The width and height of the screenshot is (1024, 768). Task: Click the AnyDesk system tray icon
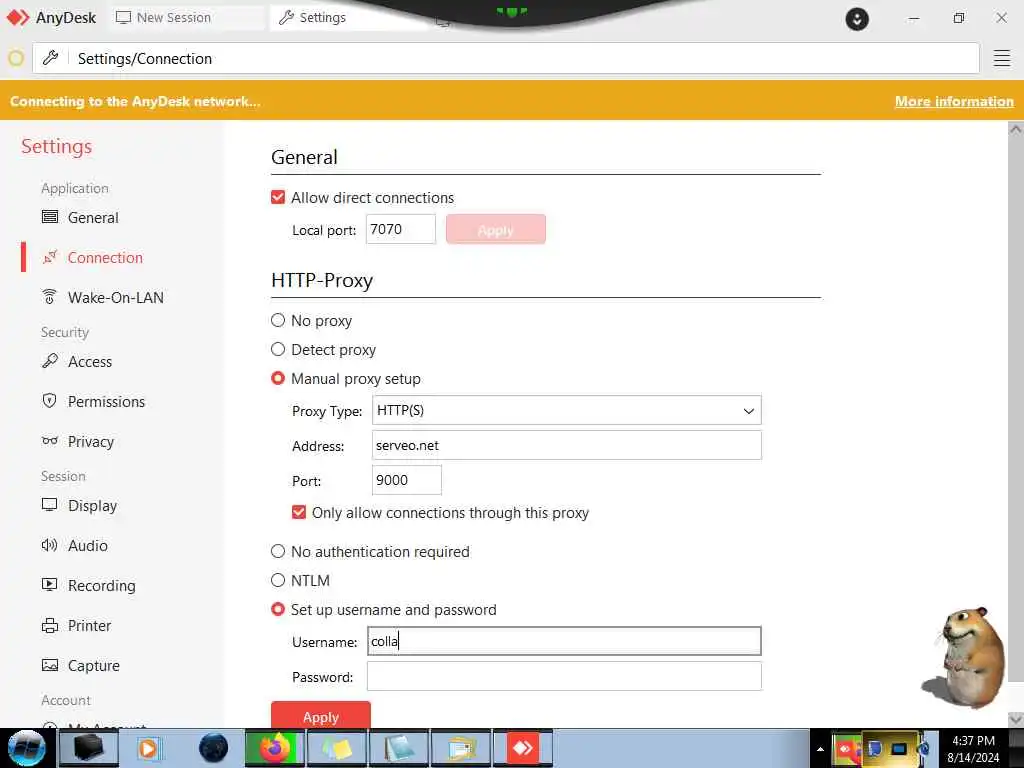coord(846,748)
